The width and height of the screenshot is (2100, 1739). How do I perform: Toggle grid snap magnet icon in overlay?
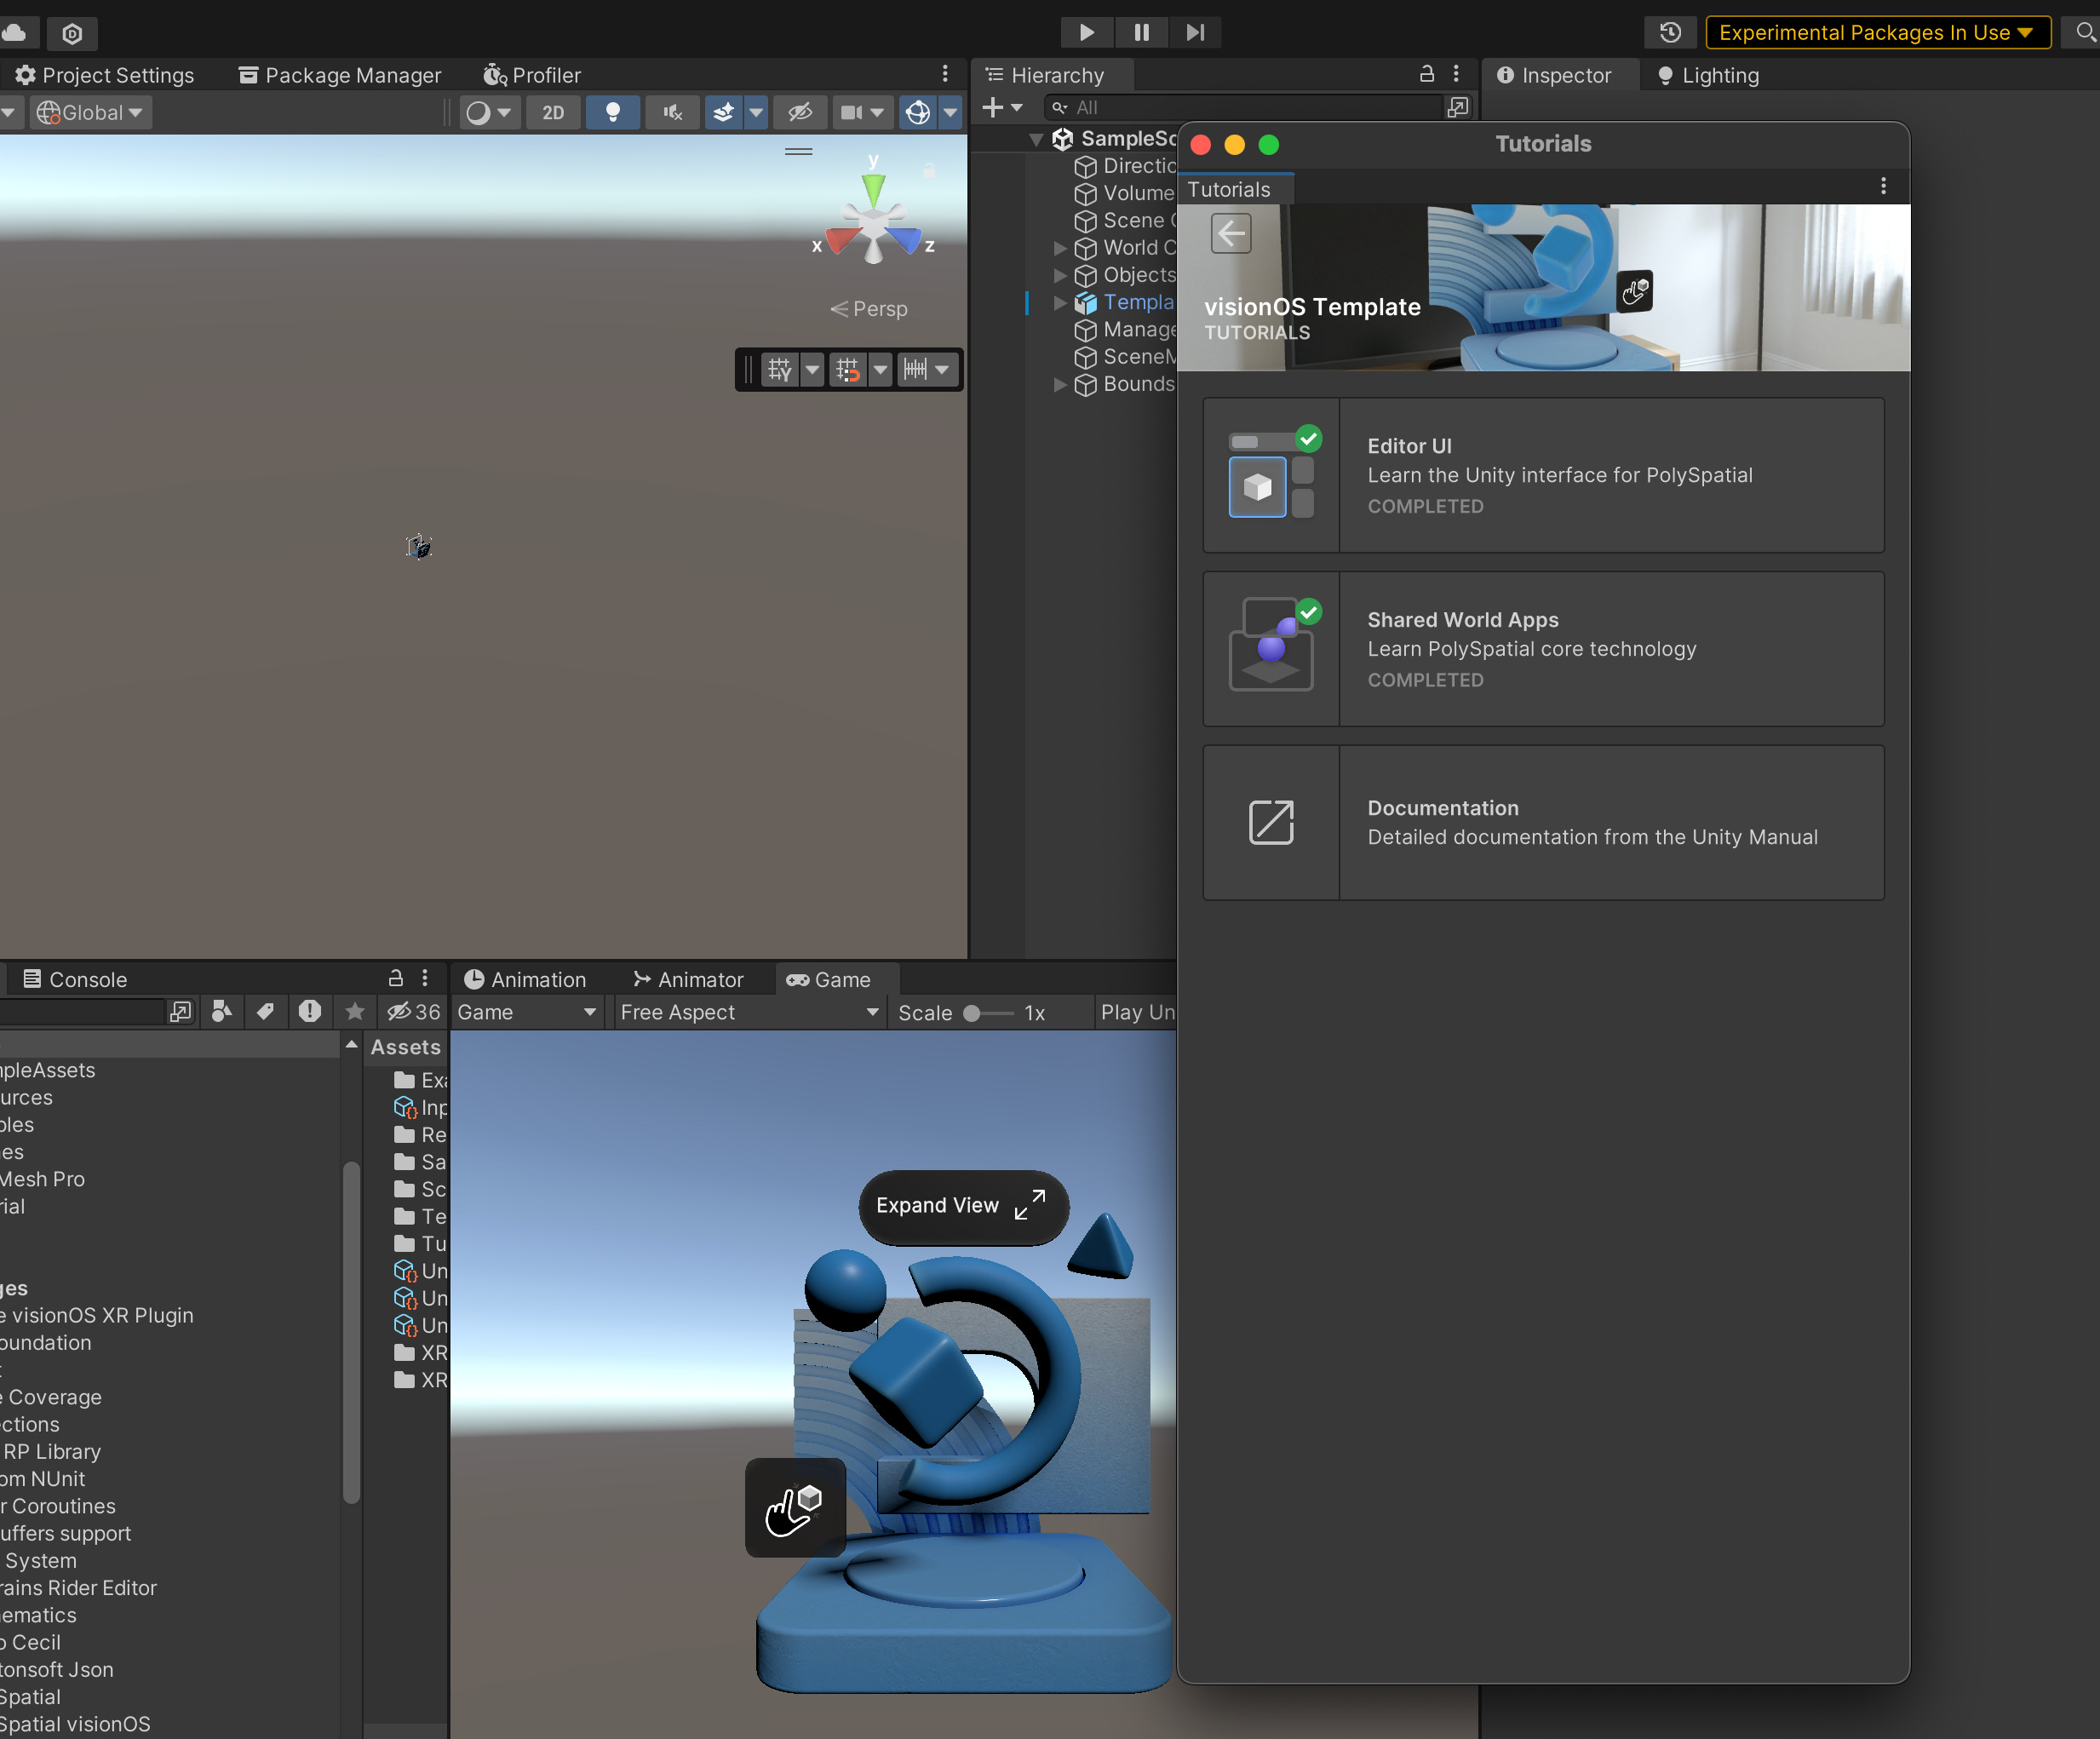(848, 370)
